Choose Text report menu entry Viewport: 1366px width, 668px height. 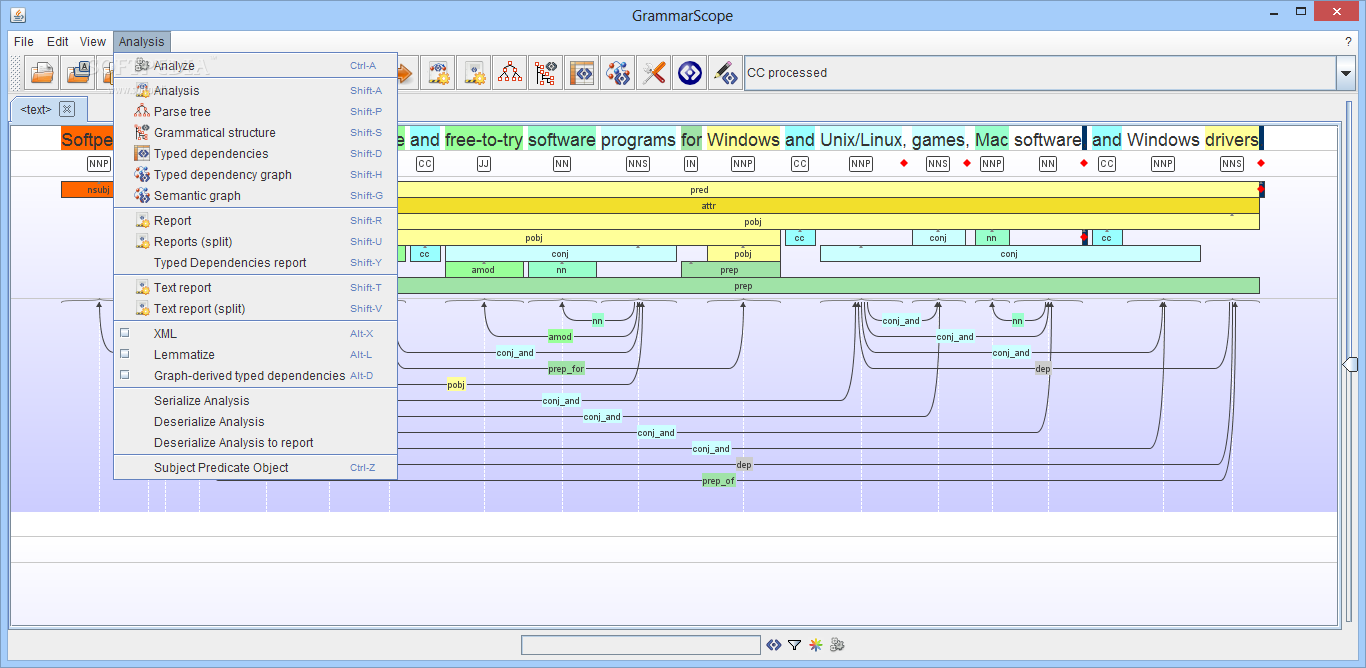(x=255, y=288)
